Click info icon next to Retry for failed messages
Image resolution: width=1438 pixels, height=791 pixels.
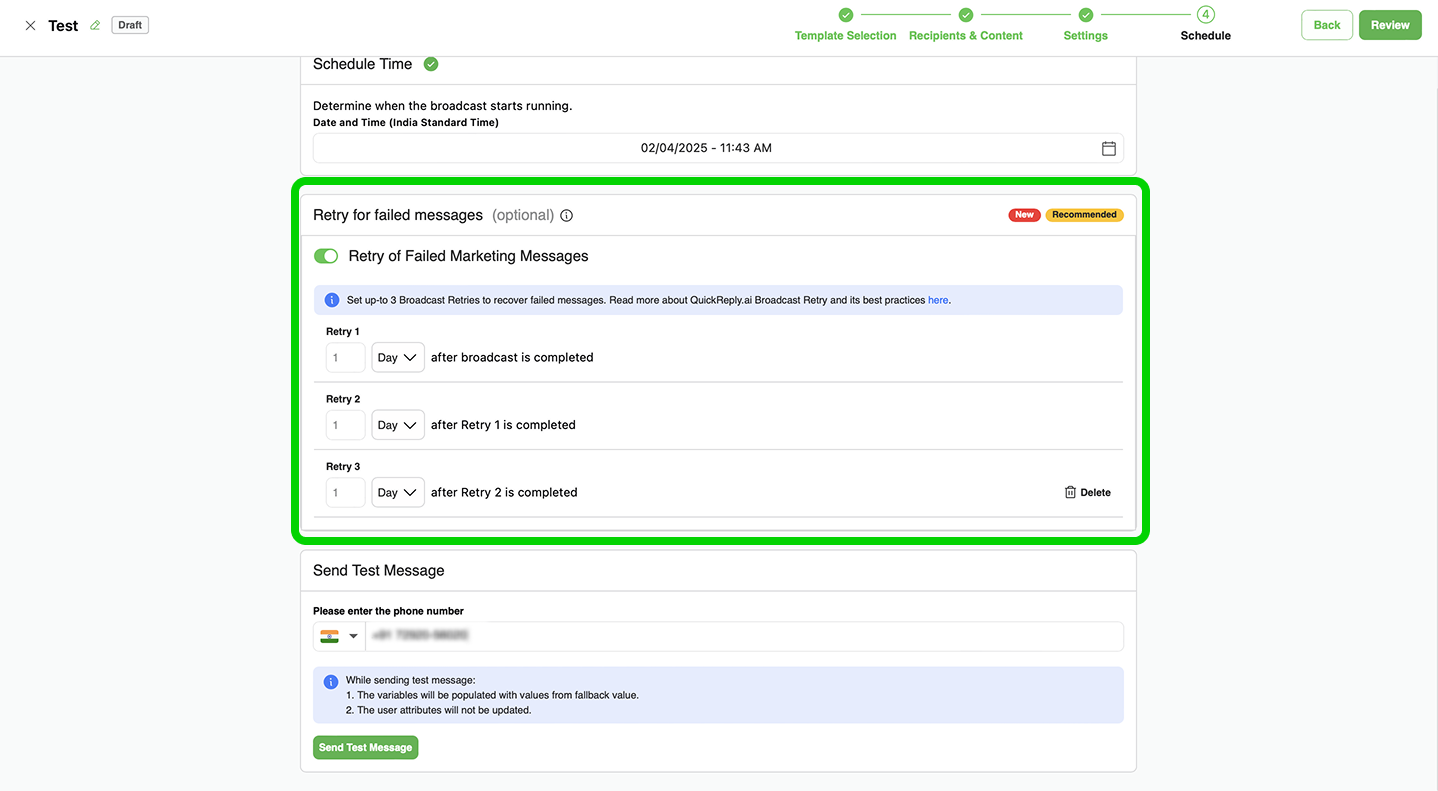(567, 216)
